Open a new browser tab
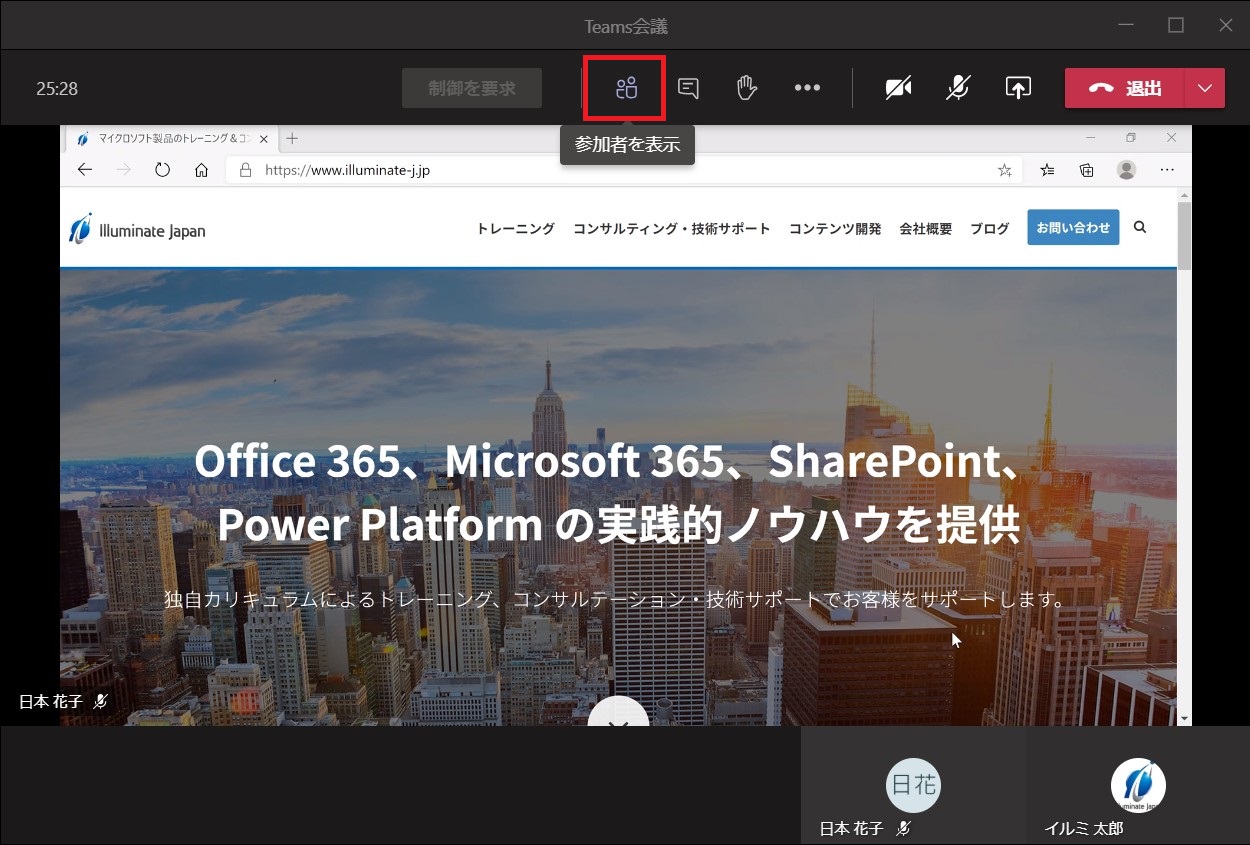The height and width of the screenshot is (845, 1250). (292, 138)
